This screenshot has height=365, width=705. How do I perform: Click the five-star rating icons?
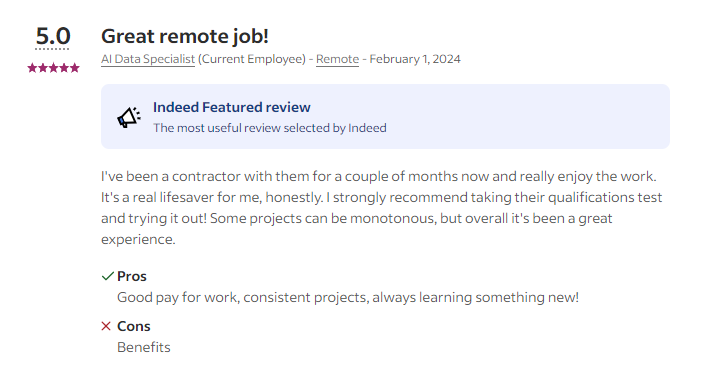coord(54,68)
